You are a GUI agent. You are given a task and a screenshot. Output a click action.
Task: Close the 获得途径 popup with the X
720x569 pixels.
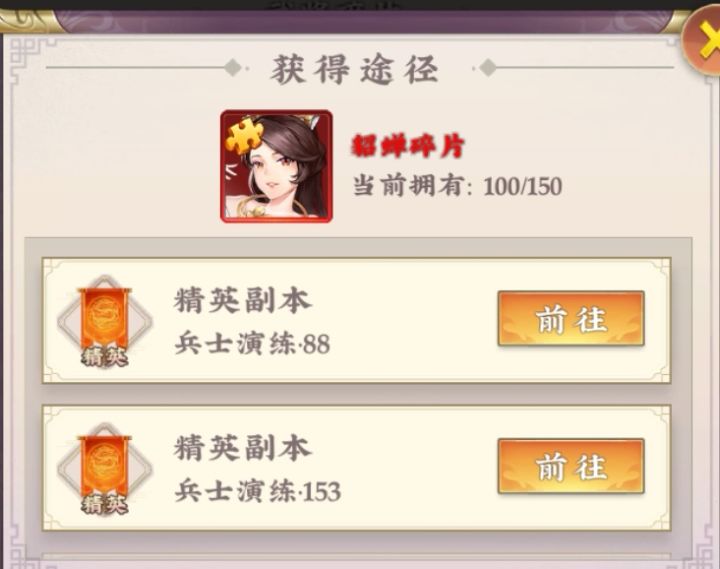click(703, 41)
